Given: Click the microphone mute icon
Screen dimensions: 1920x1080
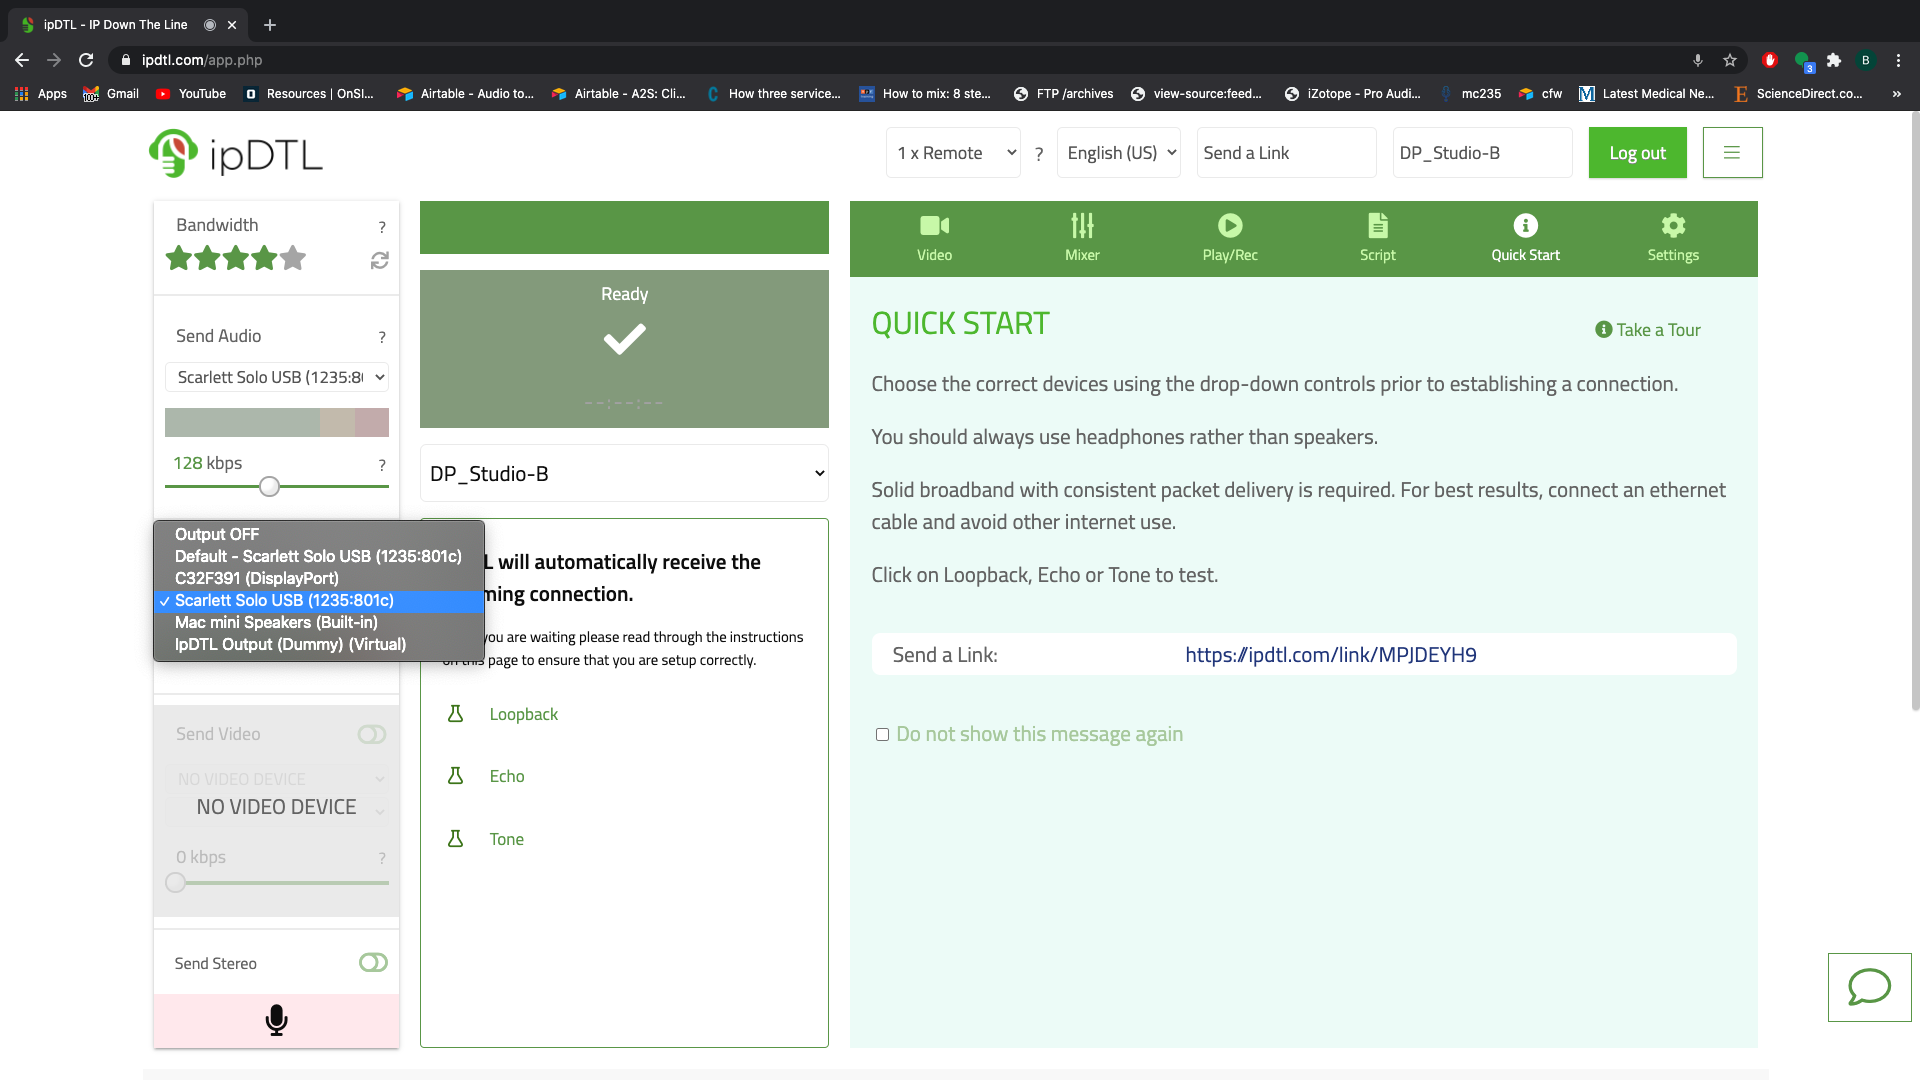Looking at the screenshot, I should click(277, 1020).
